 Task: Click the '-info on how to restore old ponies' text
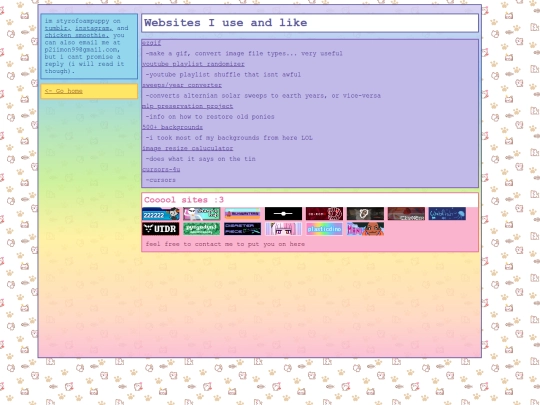coord(210,117)
